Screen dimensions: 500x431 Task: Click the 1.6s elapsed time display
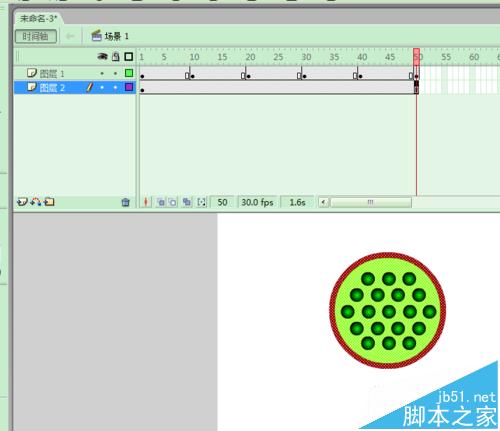click(297, 202)
